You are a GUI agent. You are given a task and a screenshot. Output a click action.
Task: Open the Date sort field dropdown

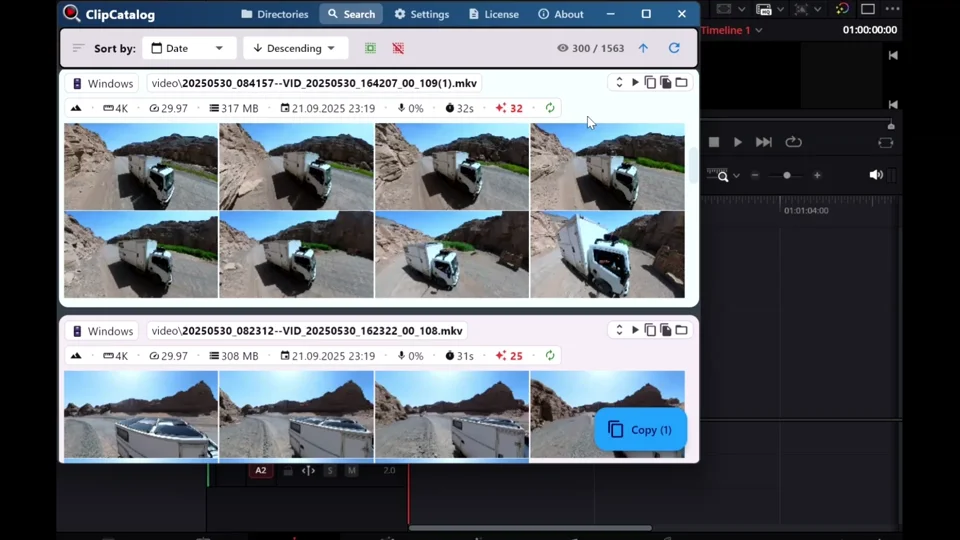[189, 48]
